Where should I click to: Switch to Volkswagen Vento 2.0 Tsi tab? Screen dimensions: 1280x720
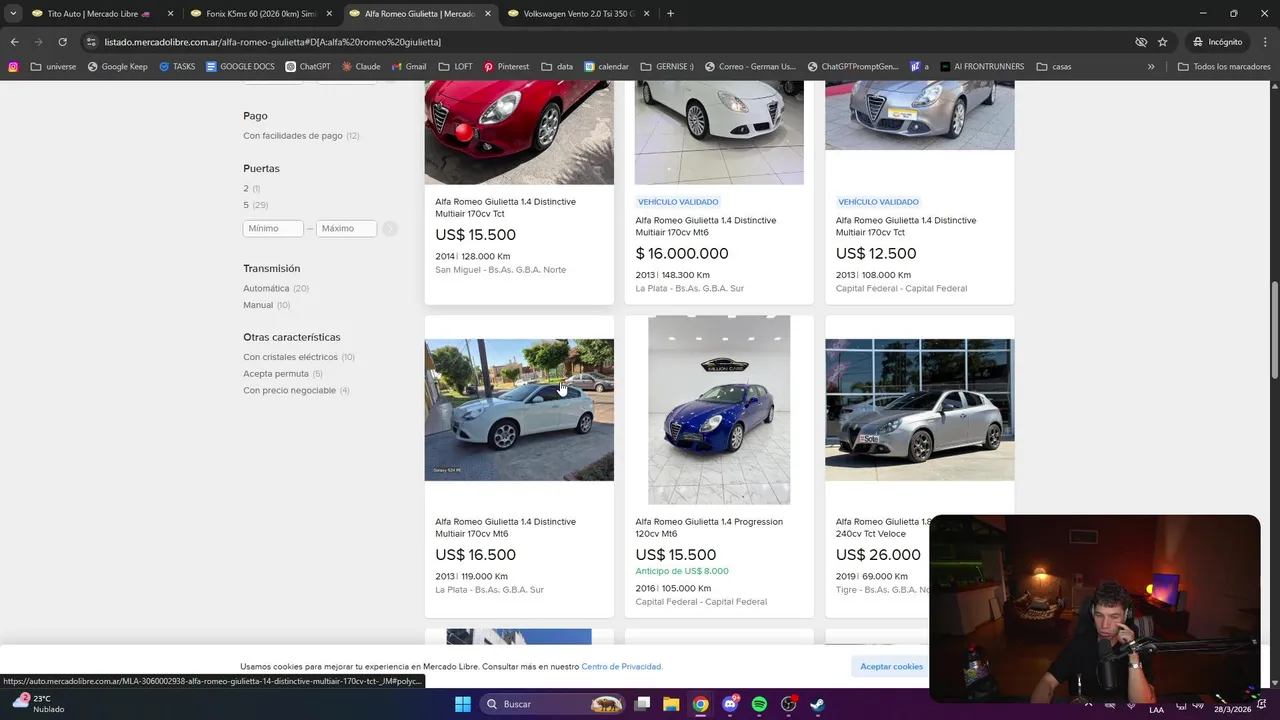pos(579,14)
